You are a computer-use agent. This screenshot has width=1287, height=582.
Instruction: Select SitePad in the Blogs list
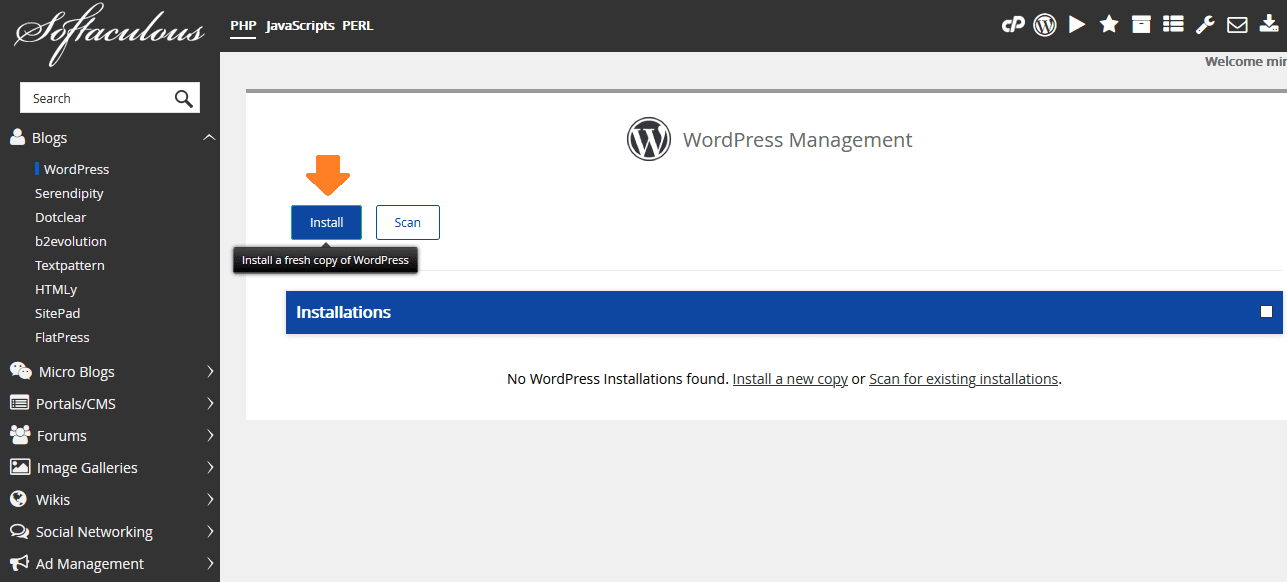[57, 313]
